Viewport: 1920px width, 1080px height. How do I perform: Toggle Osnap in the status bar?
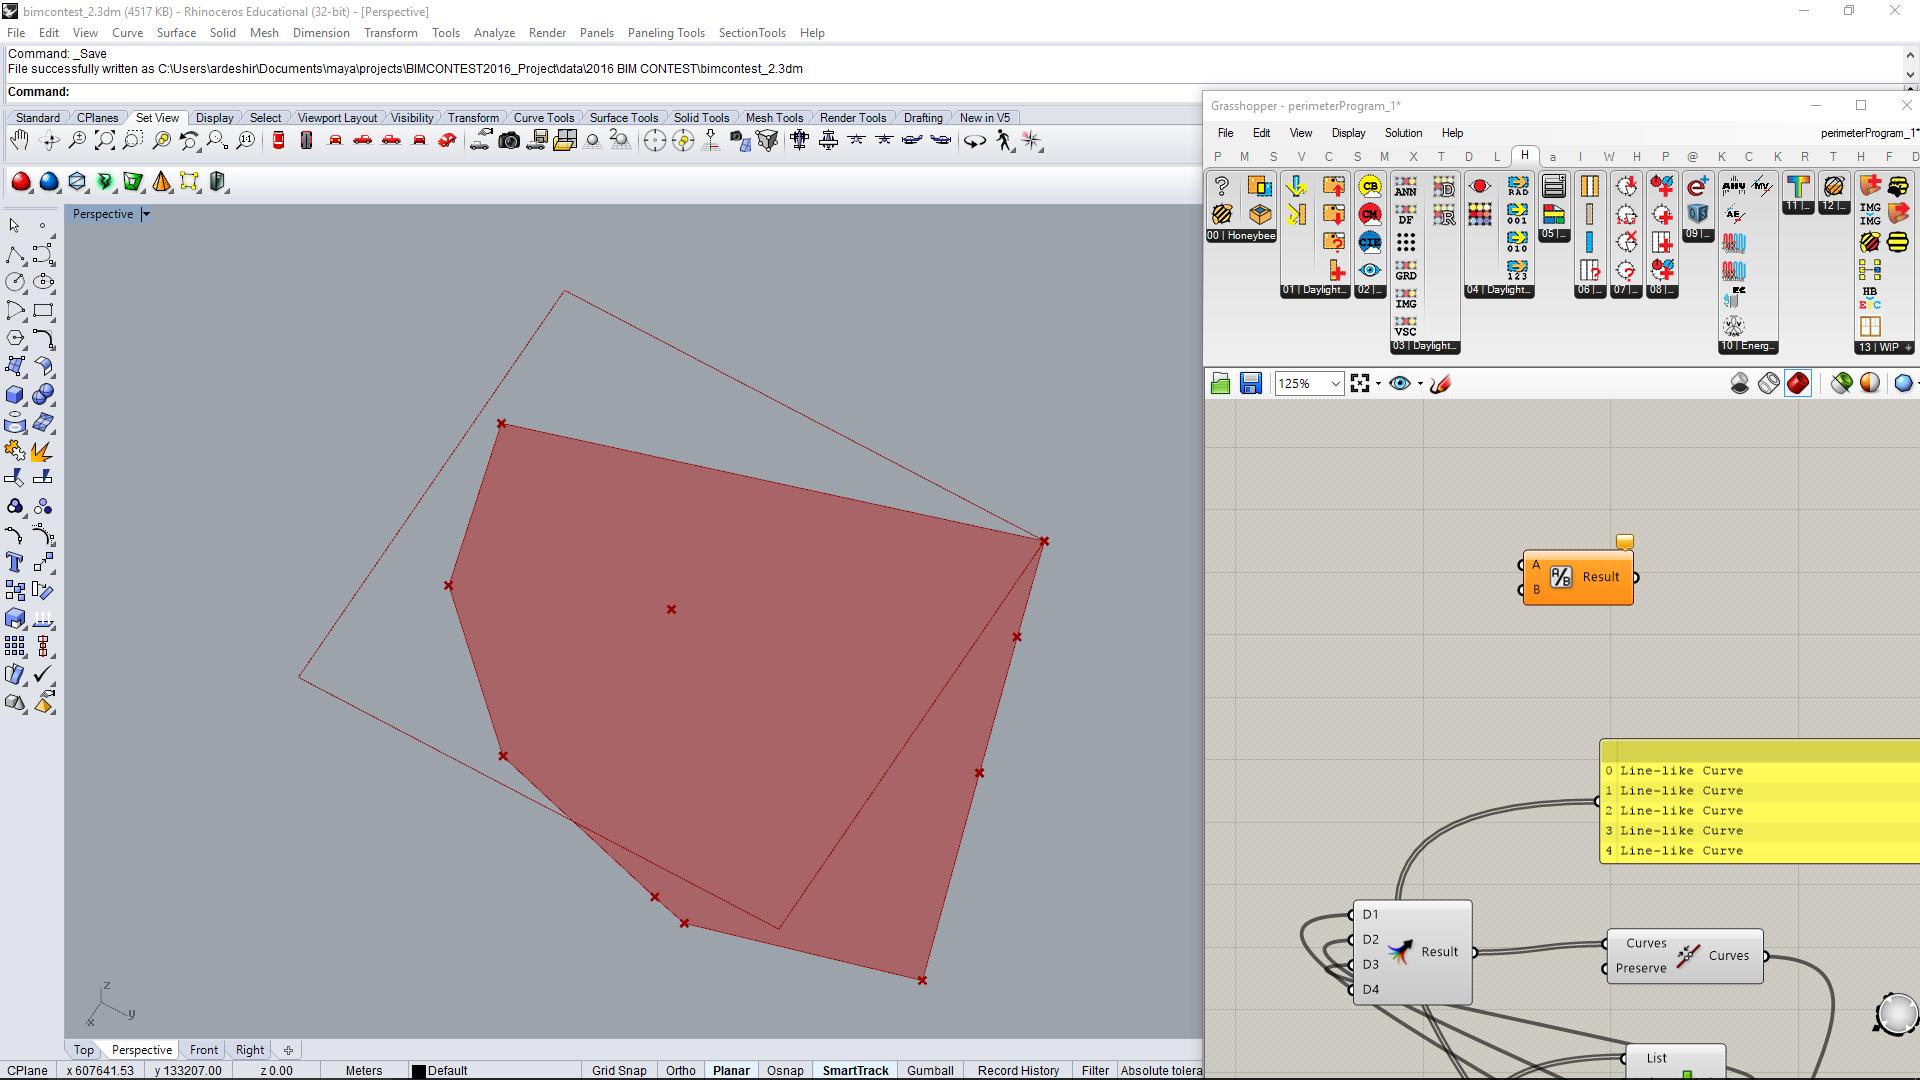pyautogui.click(x=785, y=1070)
